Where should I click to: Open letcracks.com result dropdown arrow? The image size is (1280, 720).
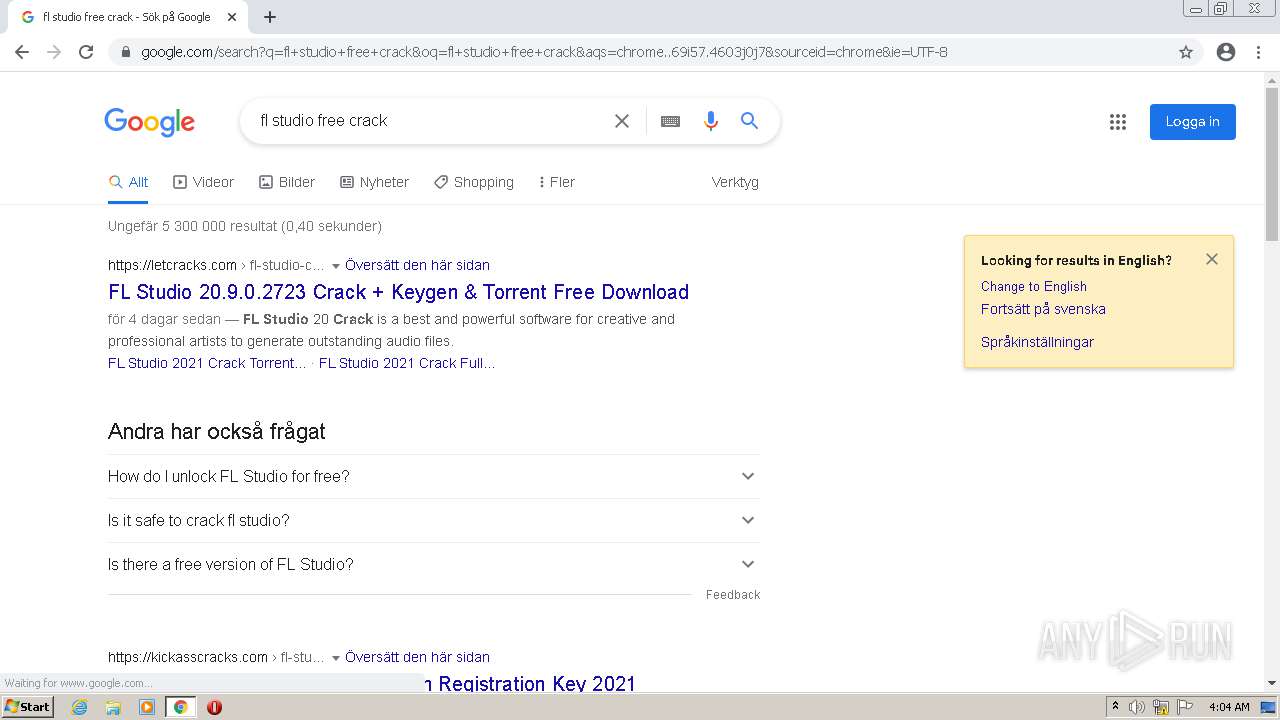[336, 266]
